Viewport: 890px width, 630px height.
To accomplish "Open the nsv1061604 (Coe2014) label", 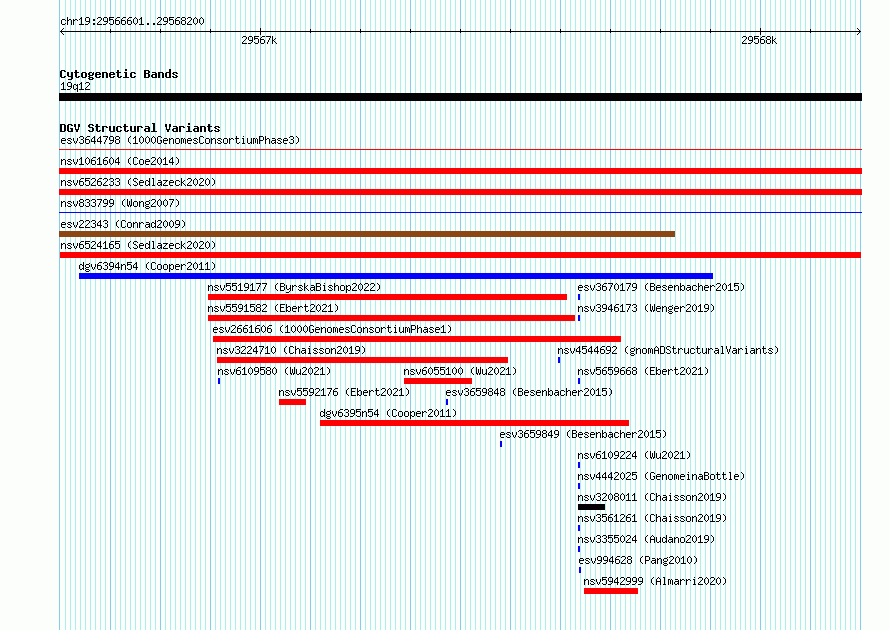I will [x=120, y=161].
